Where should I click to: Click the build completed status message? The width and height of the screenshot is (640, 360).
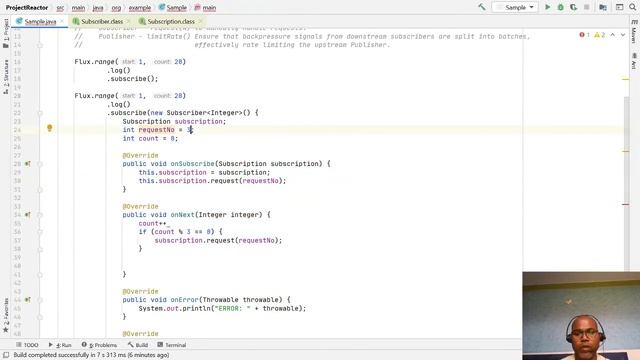click(x=91, y=355)
